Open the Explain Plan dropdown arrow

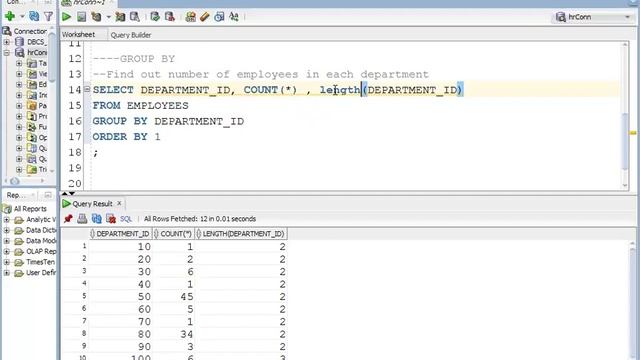click(x=109, y=17)
